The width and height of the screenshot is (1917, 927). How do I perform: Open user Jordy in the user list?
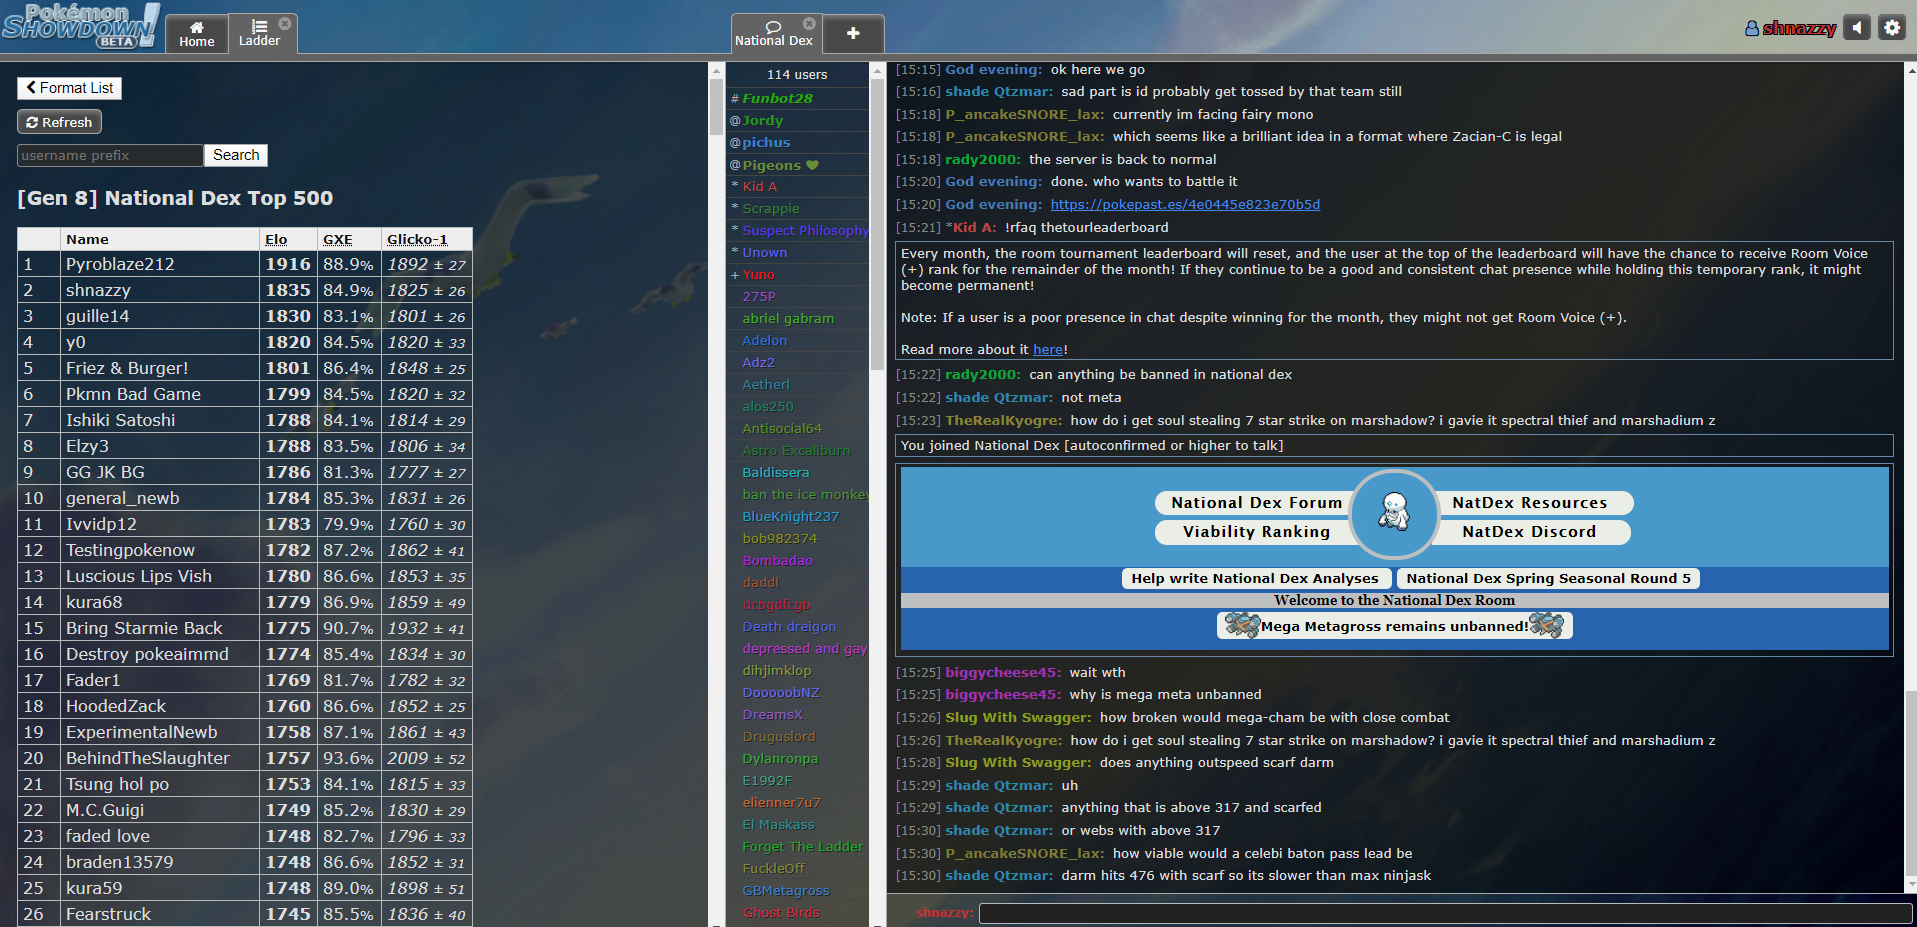click(797, 120)
